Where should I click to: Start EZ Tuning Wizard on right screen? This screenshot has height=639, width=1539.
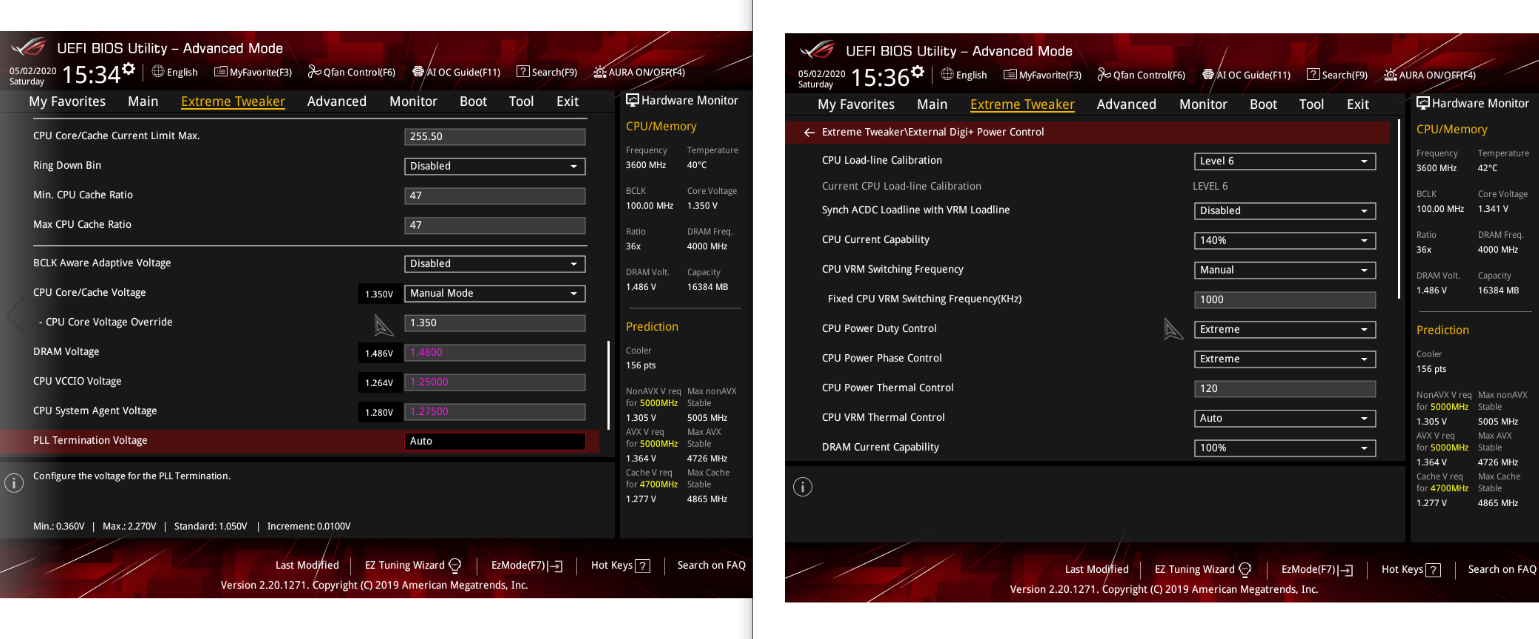tap(1203, 569)
